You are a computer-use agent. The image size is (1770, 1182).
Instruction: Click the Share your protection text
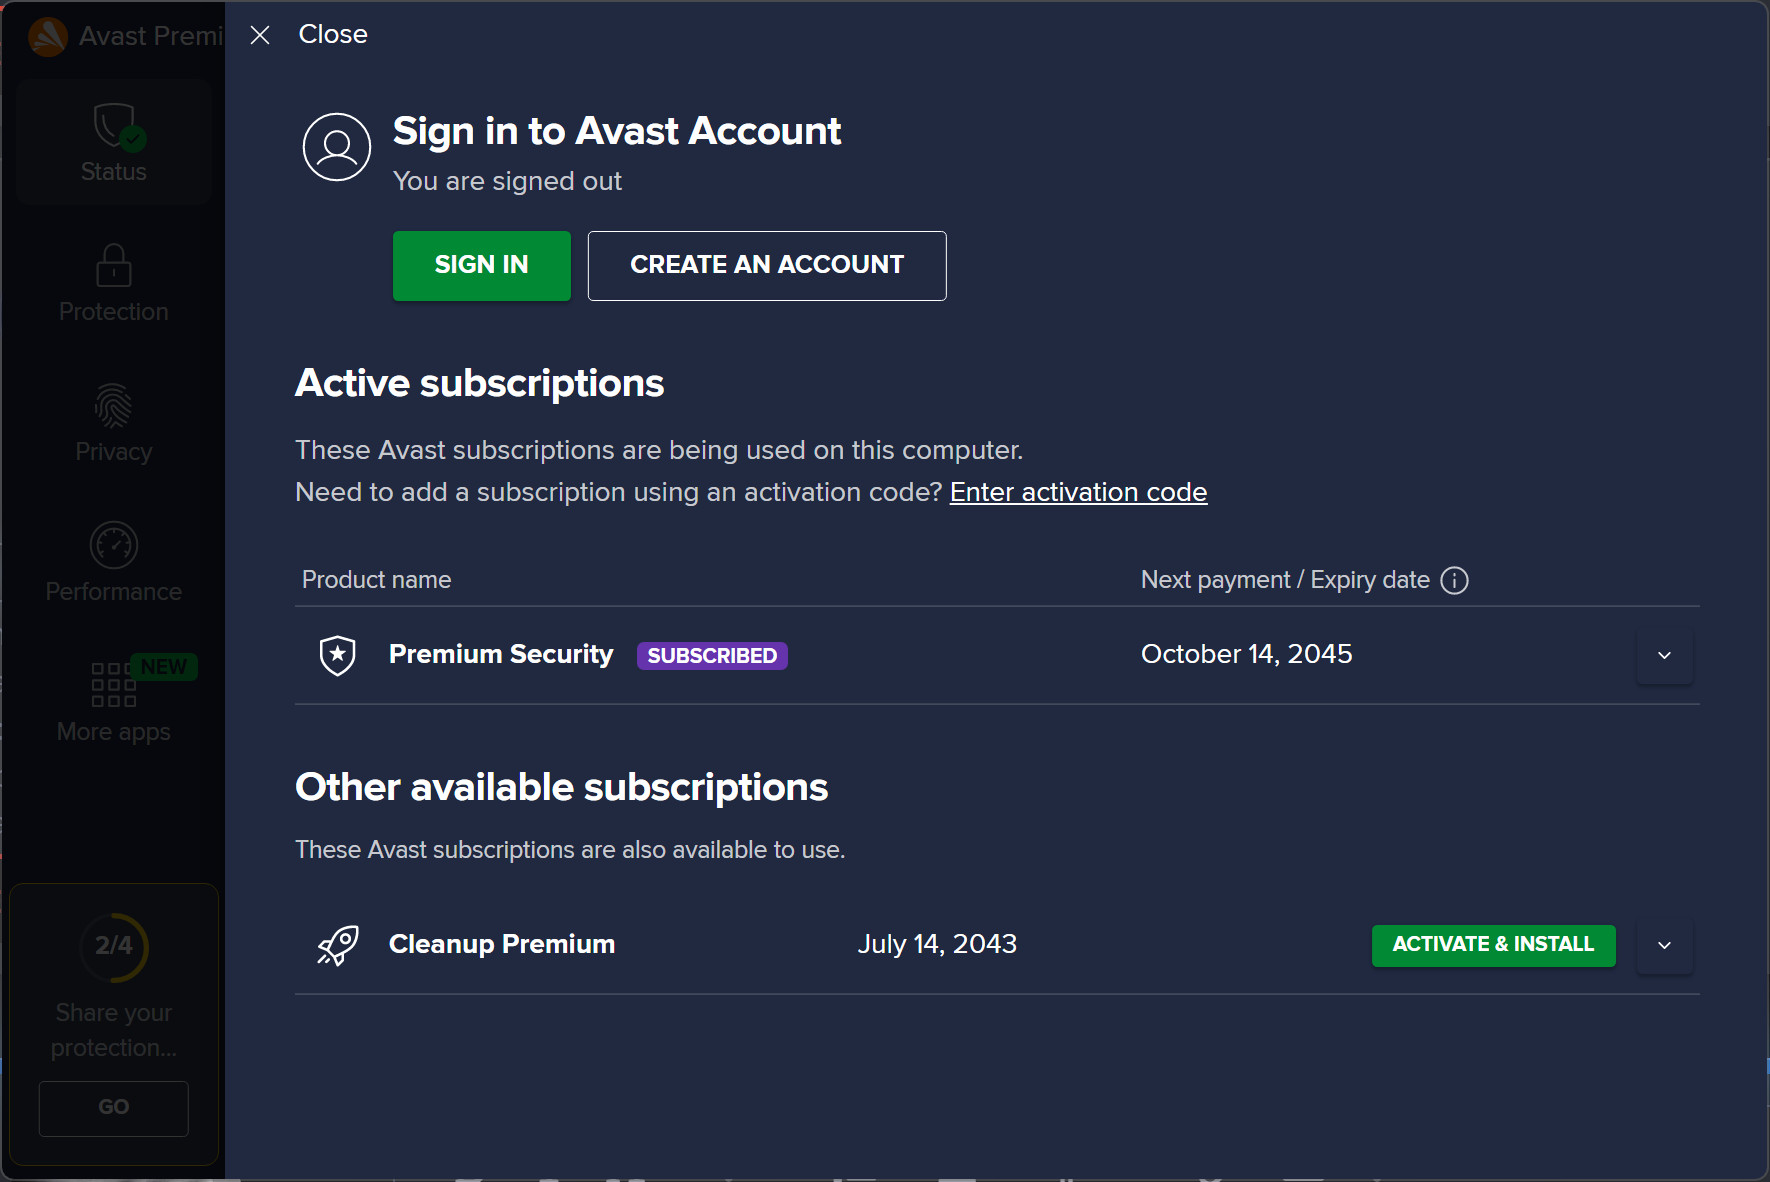tap(114, 1030)
